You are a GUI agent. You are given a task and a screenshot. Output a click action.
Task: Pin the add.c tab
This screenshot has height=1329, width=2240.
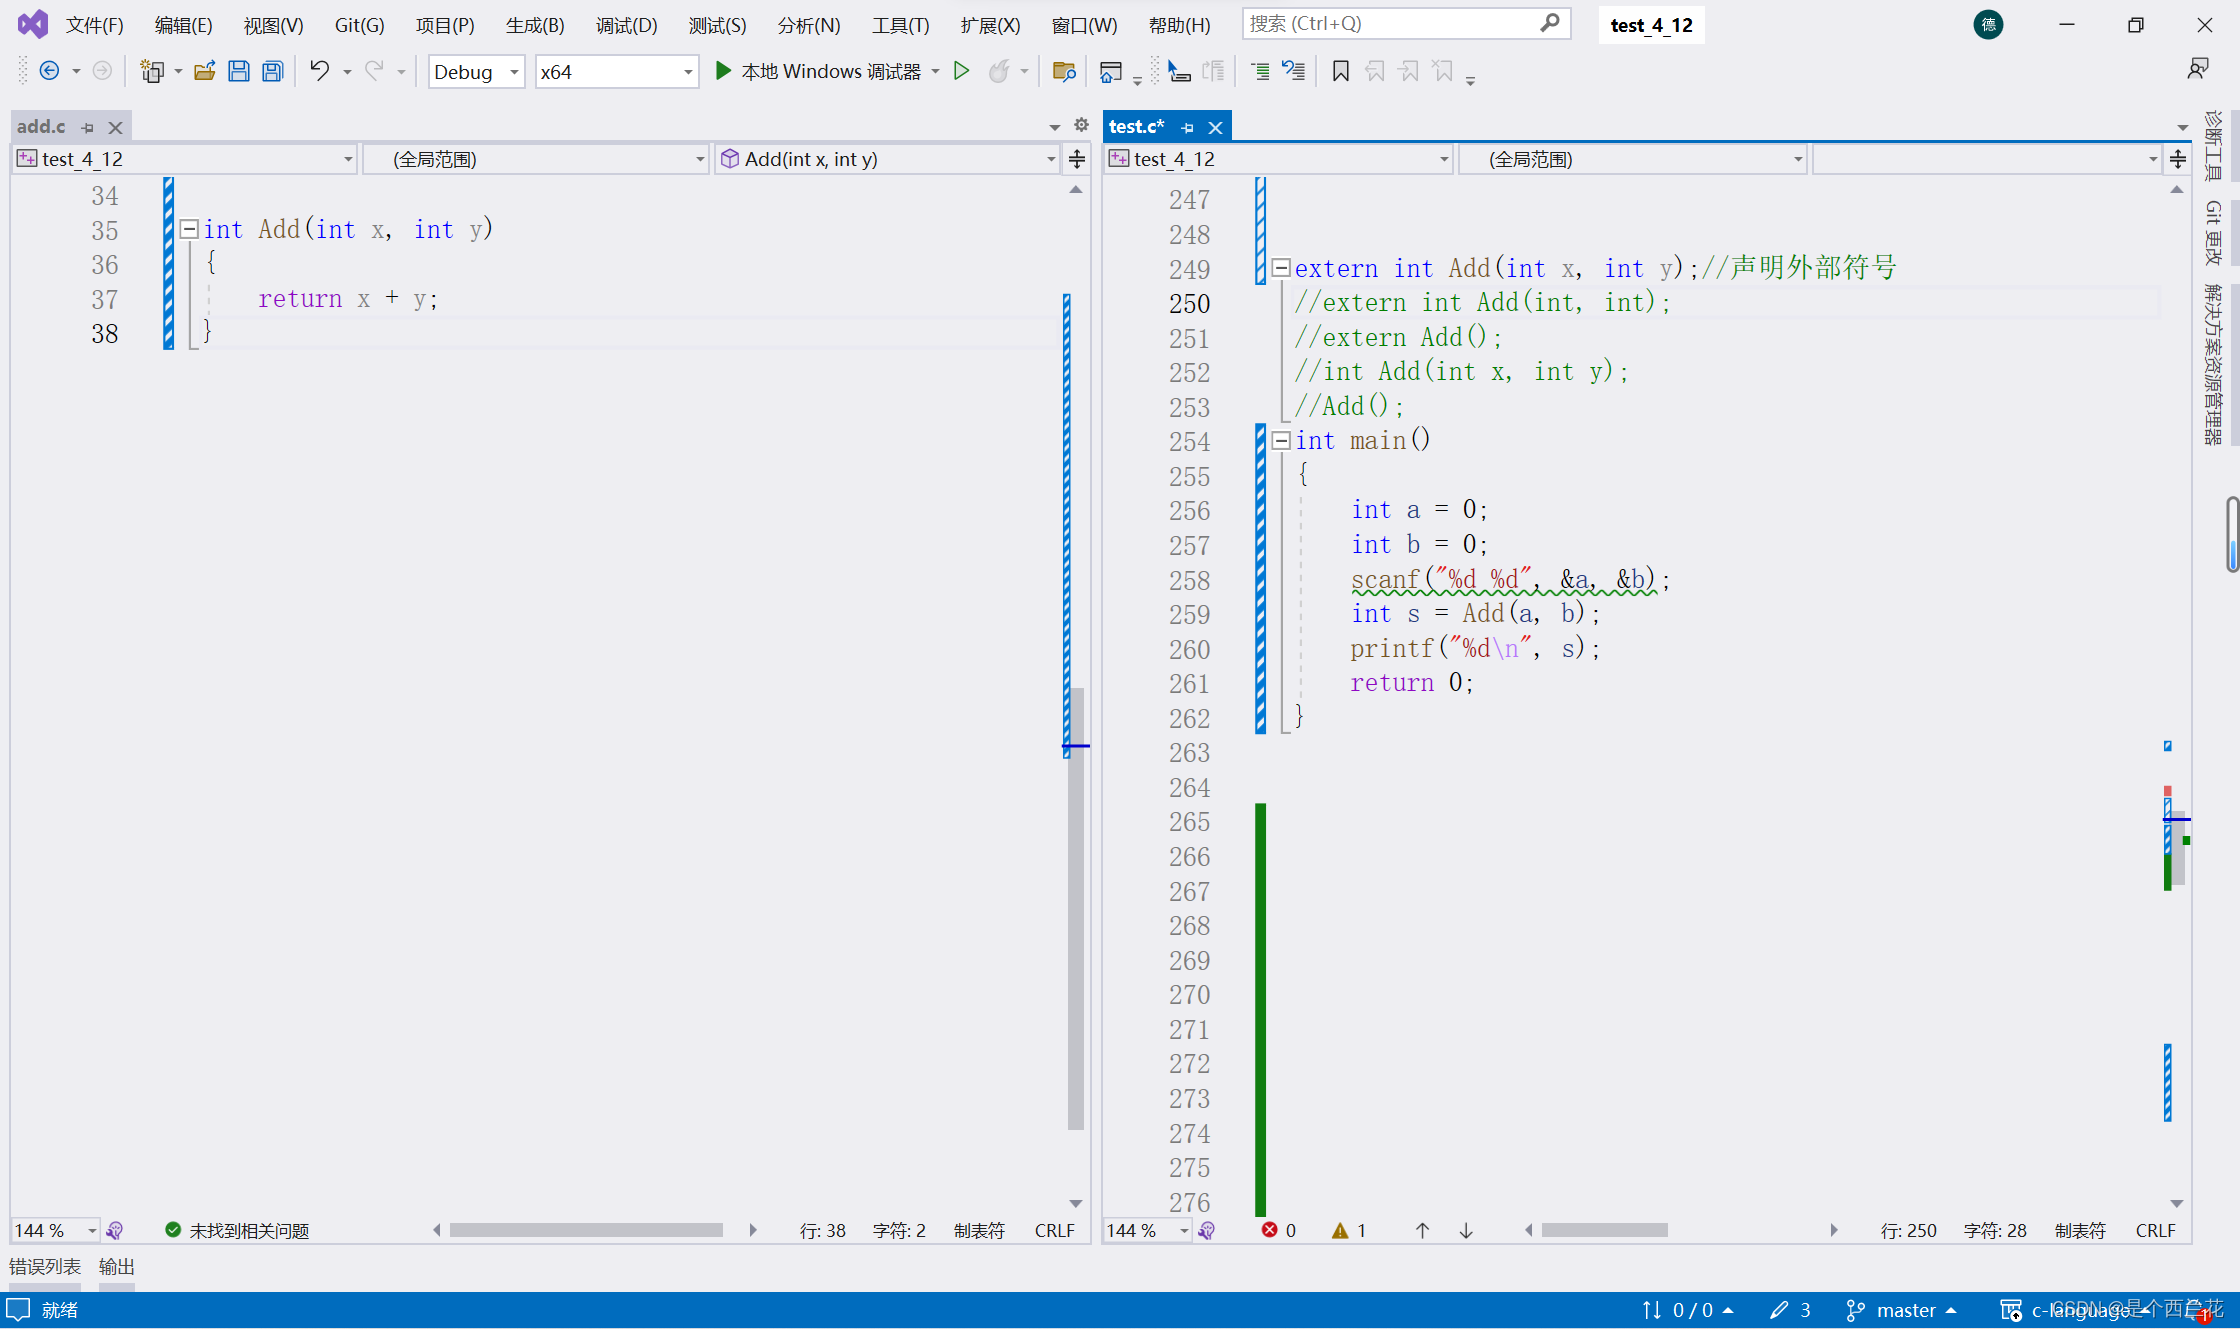tap(88, 127)
